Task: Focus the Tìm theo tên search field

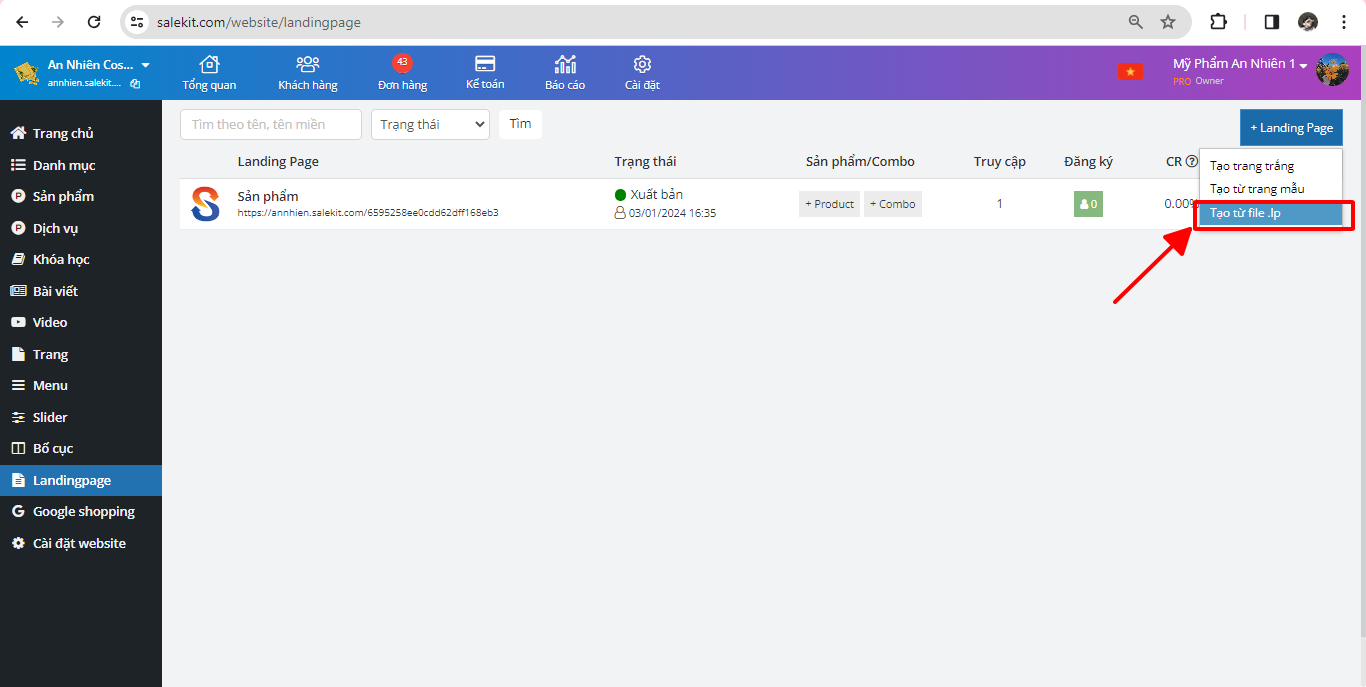Action: 271,125
